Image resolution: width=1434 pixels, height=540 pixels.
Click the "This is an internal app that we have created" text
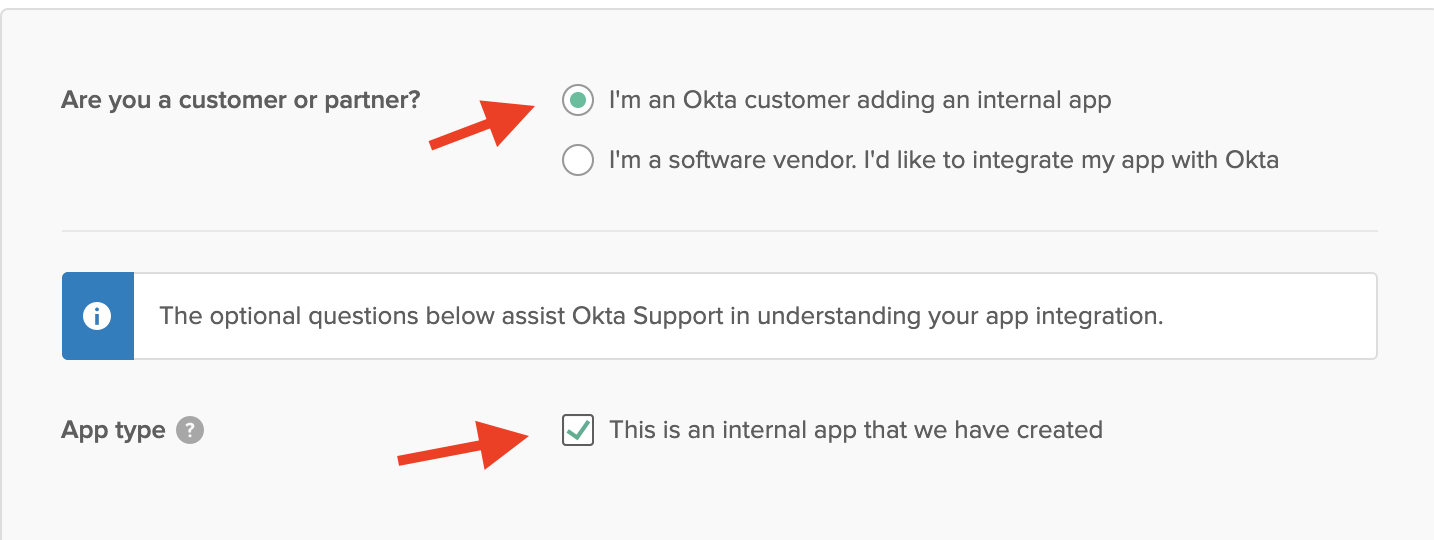click(x=856, y=430)
